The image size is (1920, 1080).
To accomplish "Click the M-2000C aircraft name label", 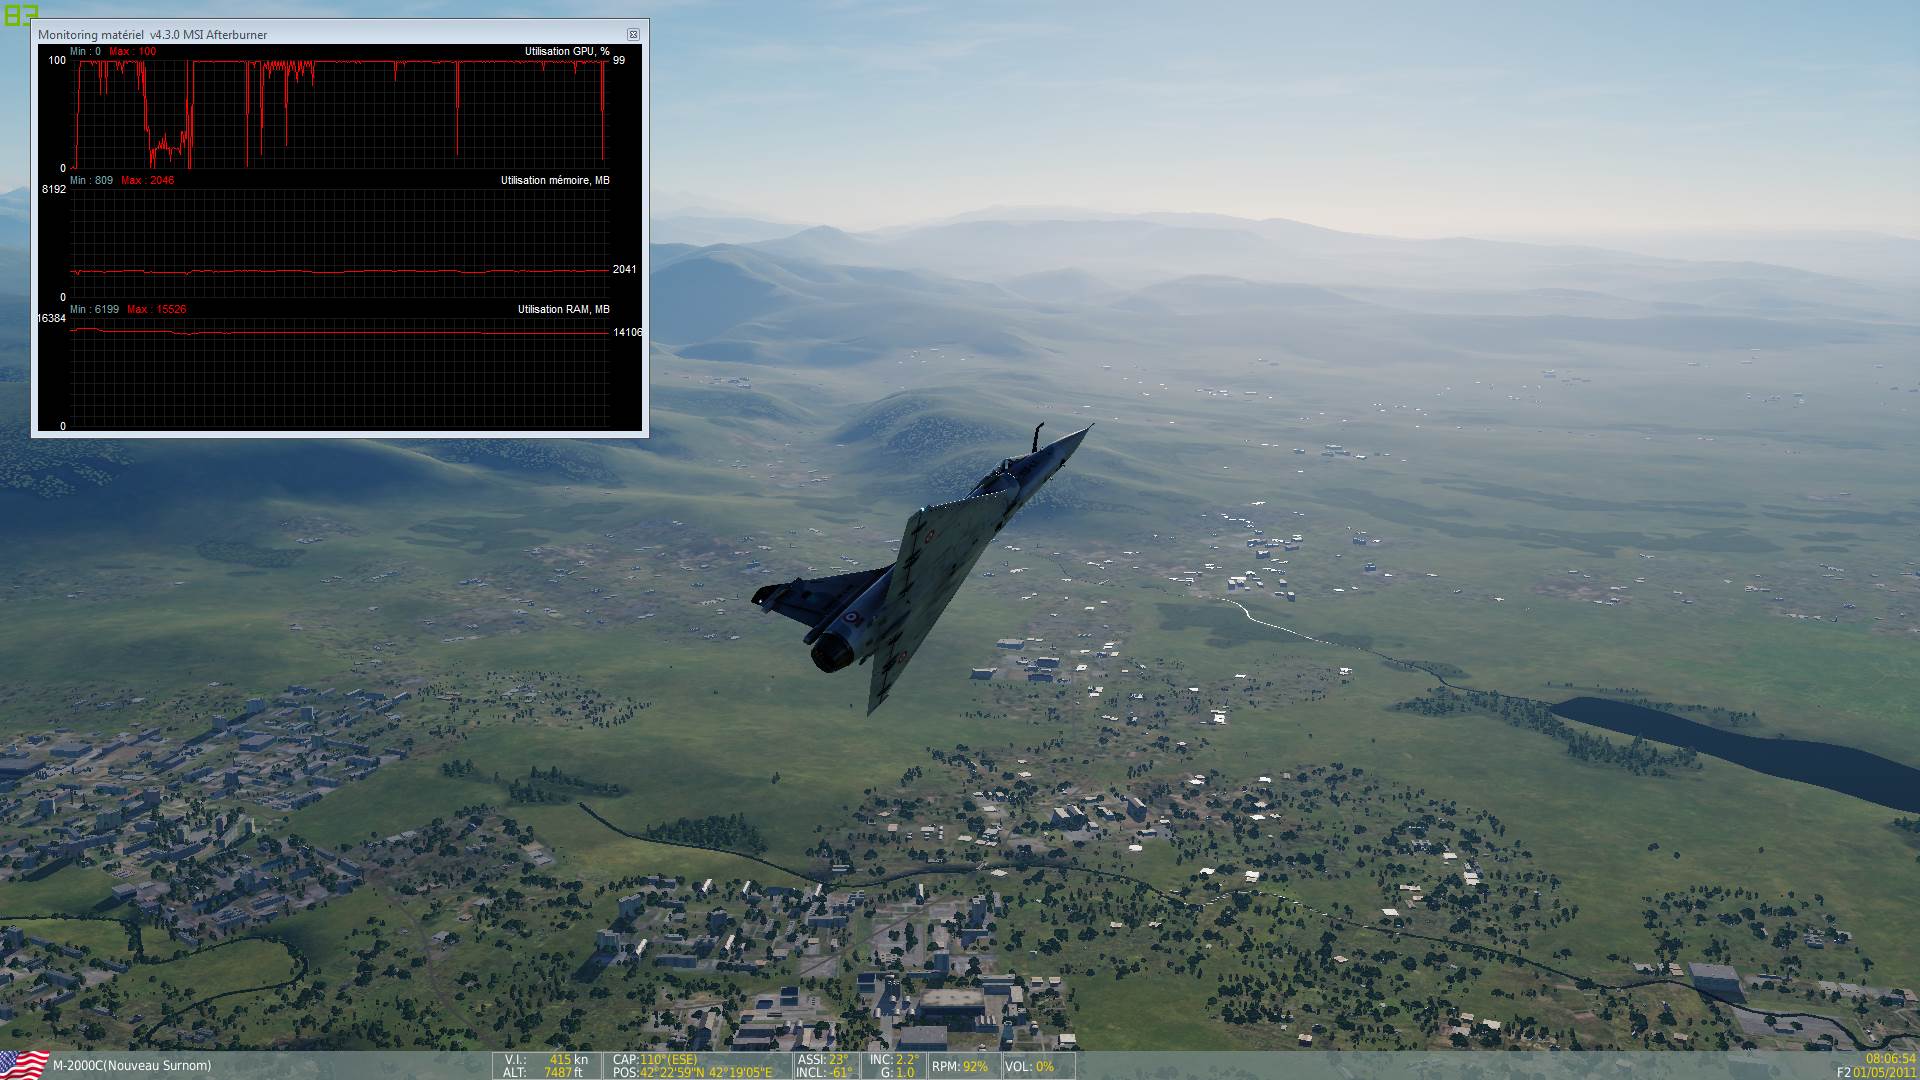I will (132, 1066).
